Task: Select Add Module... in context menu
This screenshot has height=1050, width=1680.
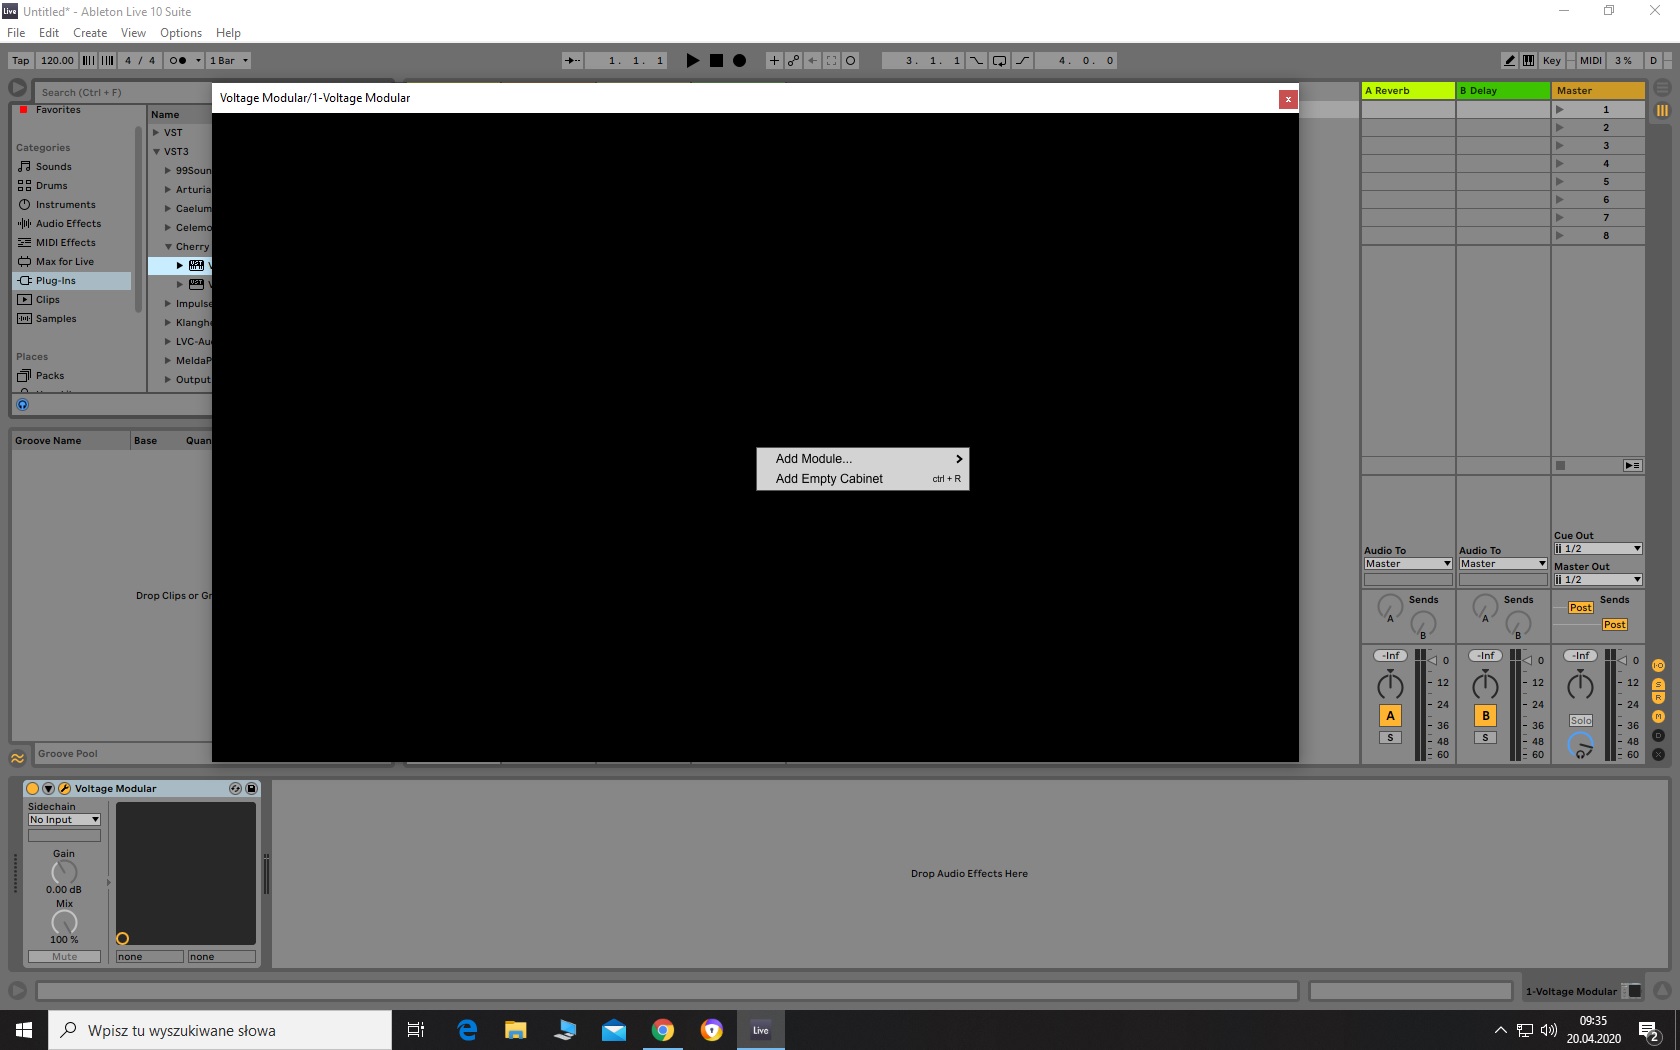Action: coord(863,458)
